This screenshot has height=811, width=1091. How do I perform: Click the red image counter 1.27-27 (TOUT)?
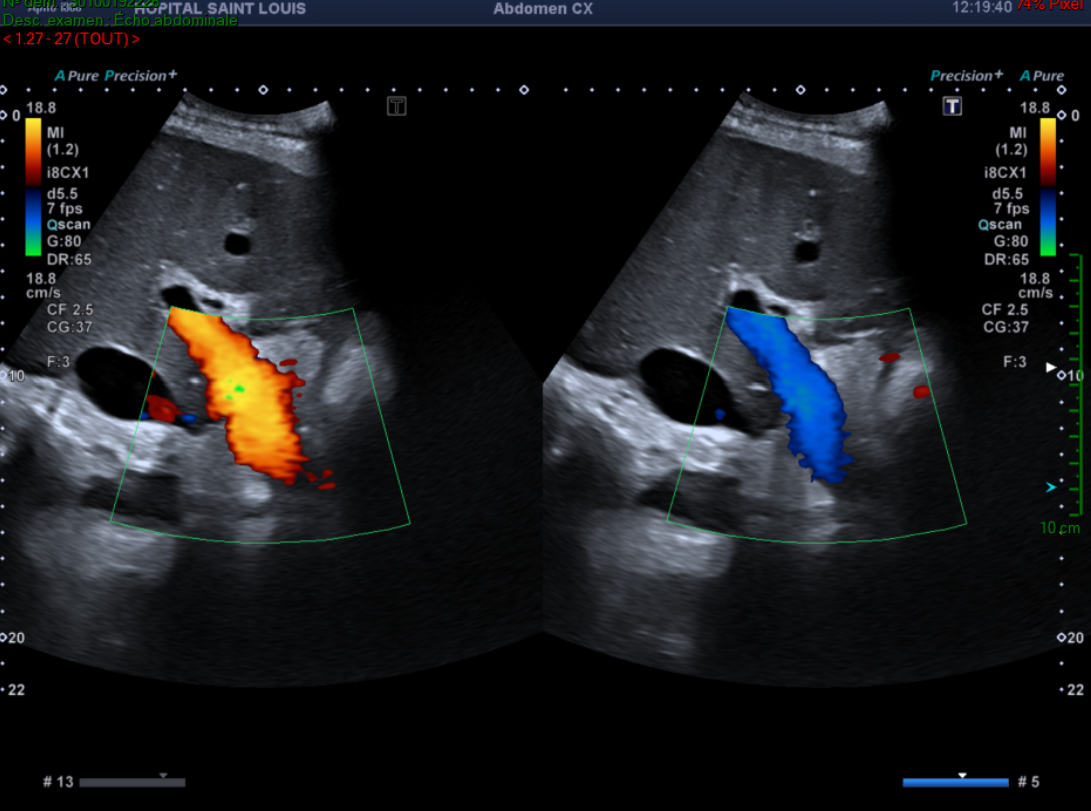[x=71, y=39]
